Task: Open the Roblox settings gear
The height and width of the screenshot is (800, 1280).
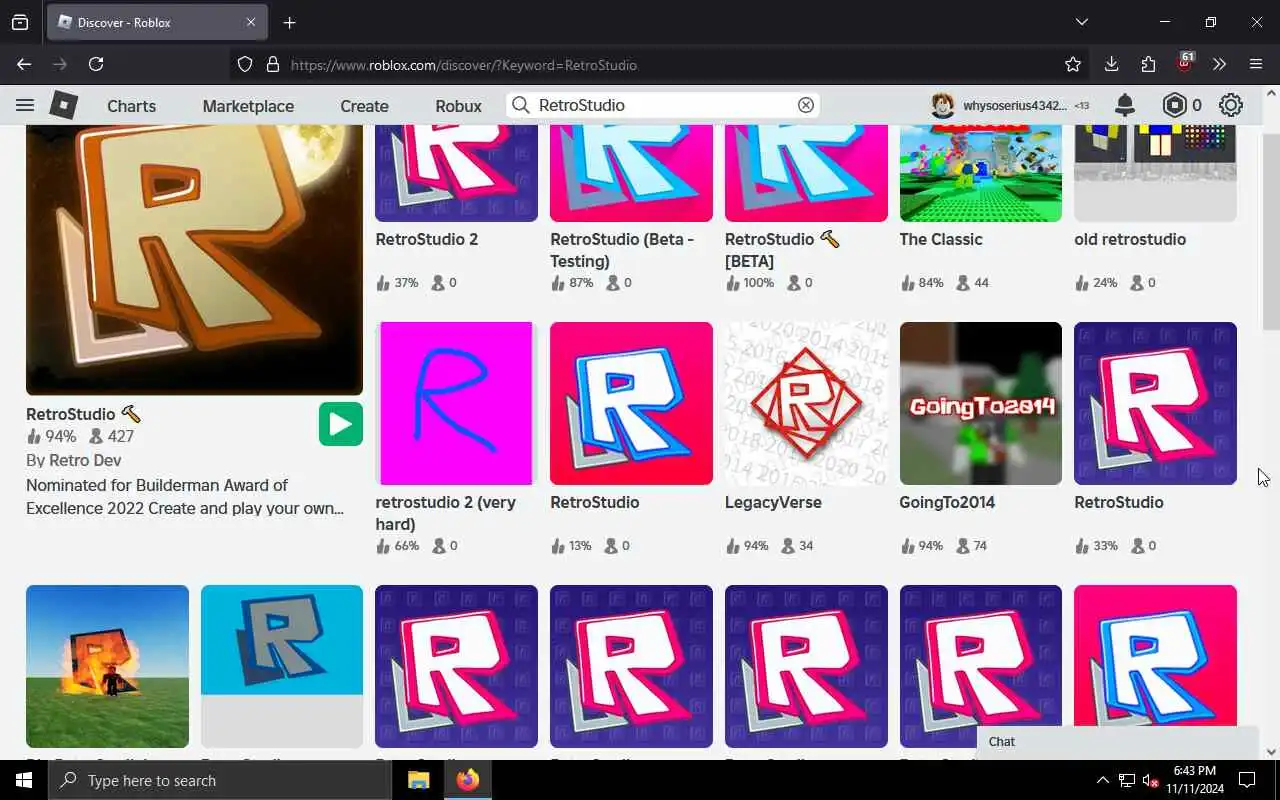Action: click(1231, 105)
